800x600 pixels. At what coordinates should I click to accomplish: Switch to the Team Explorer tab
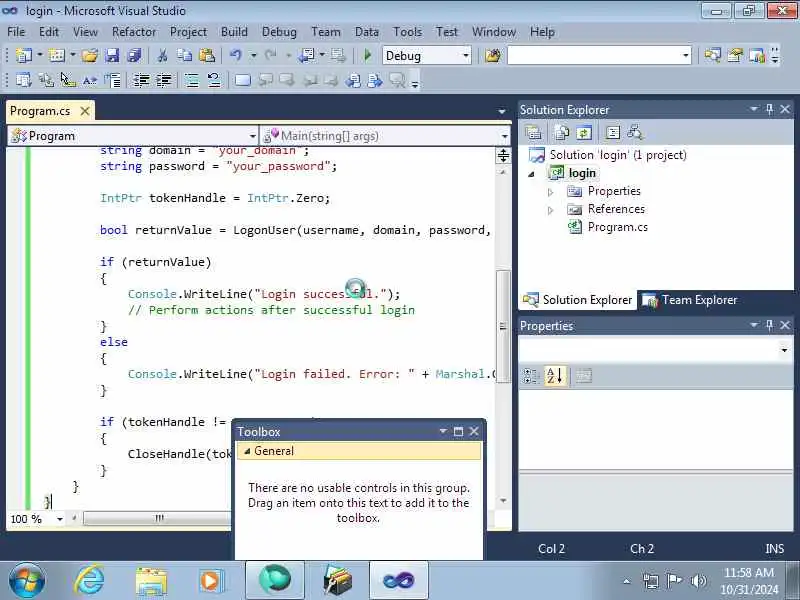tap(690, 300)
